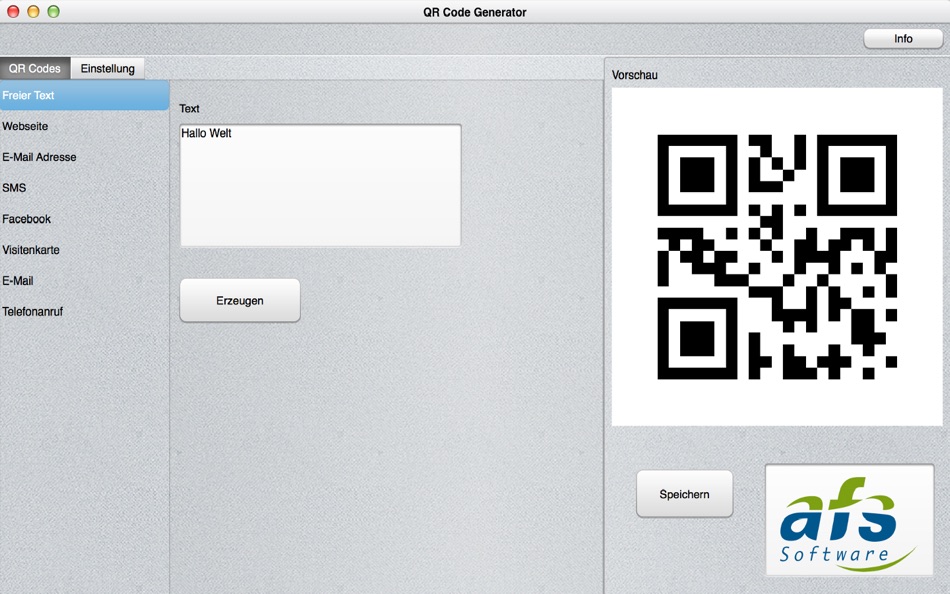Screen dimensions: 950x594
Task: Click the Vorschau label
Action: point(634,75)
